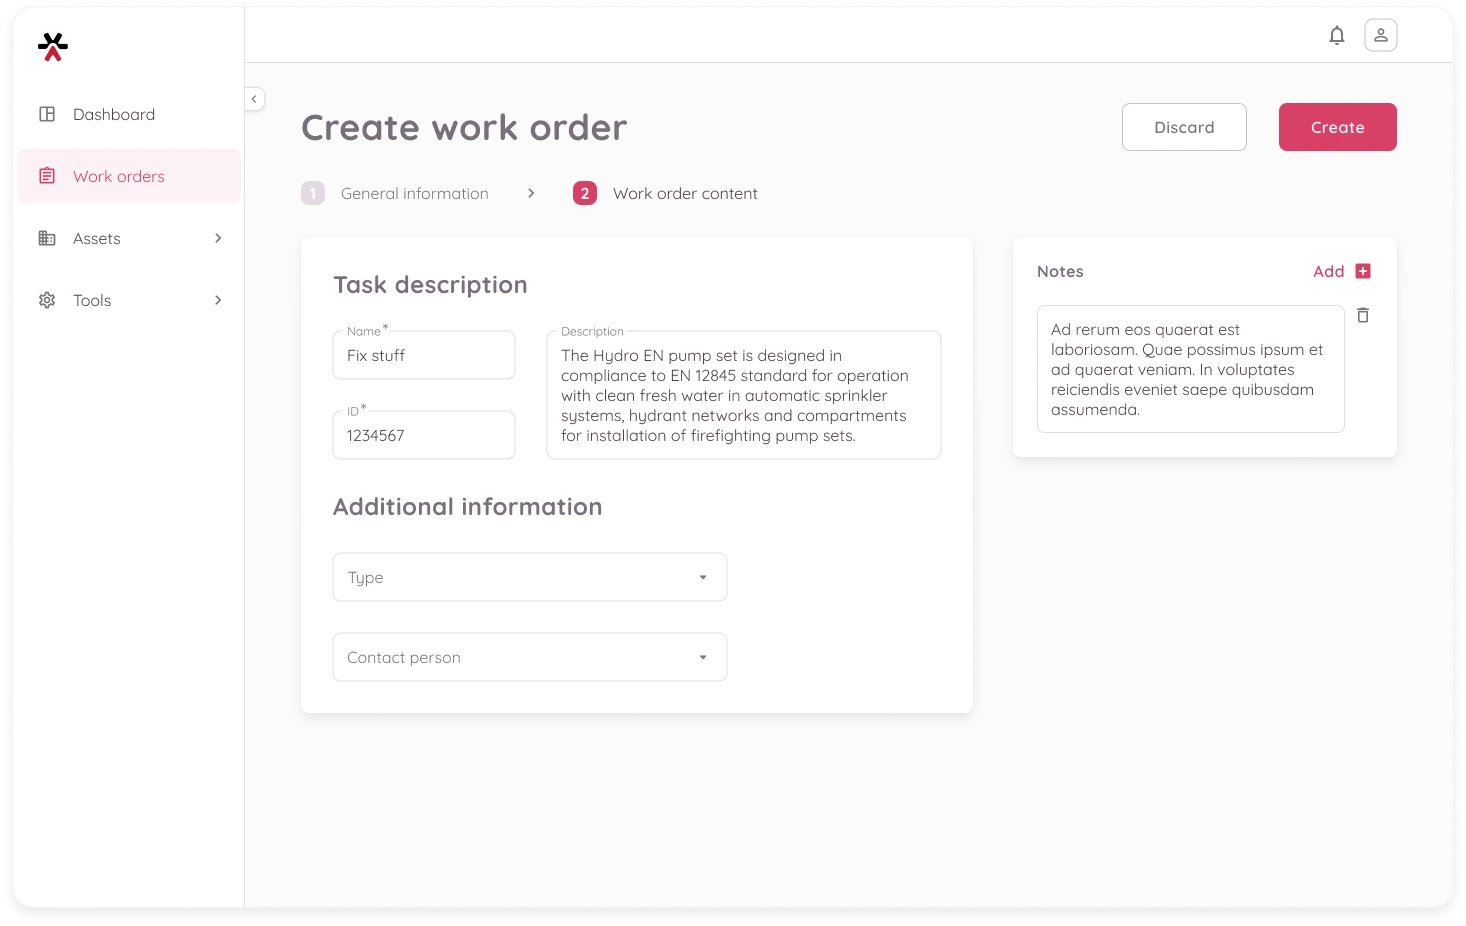This screenshot has height=926, width=1466.
Task: Open the Contact person dropdown
Action: (x=529, y=658)
